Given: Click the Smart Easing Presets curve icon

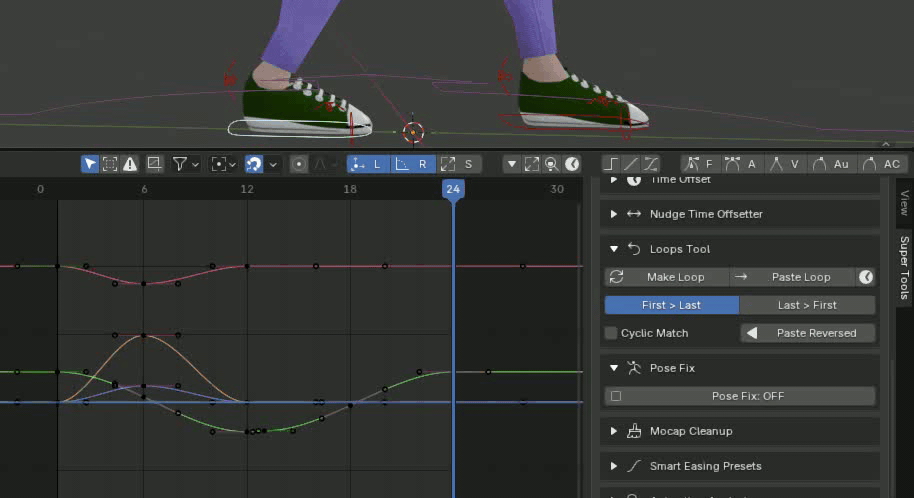Looking at the screenshot, I should pos(634,466).
